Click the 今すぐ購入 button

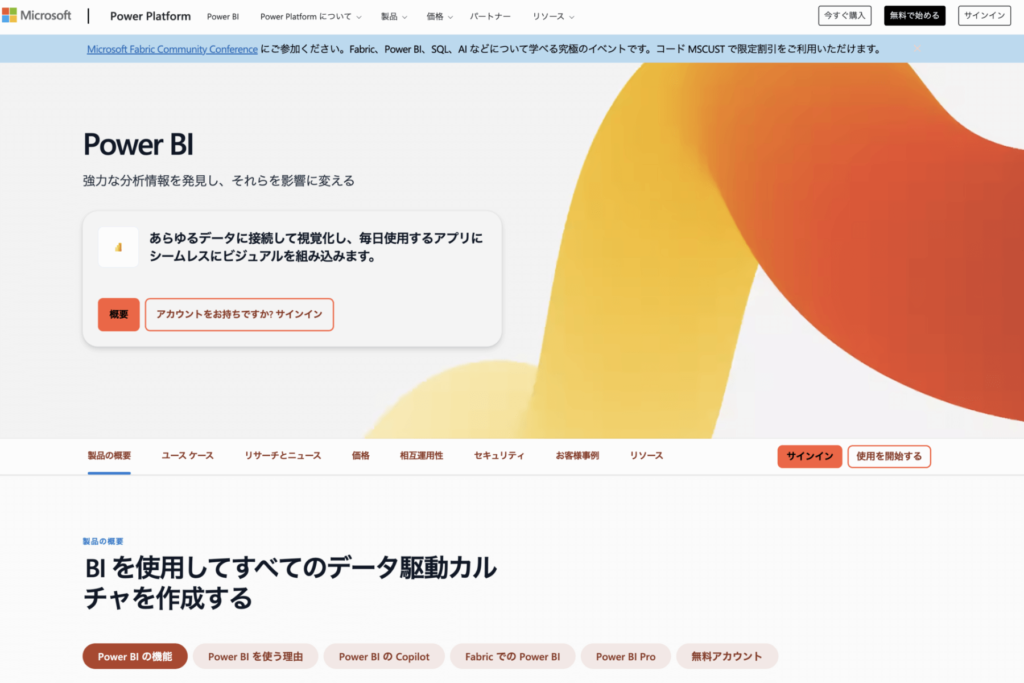point(844,16)
